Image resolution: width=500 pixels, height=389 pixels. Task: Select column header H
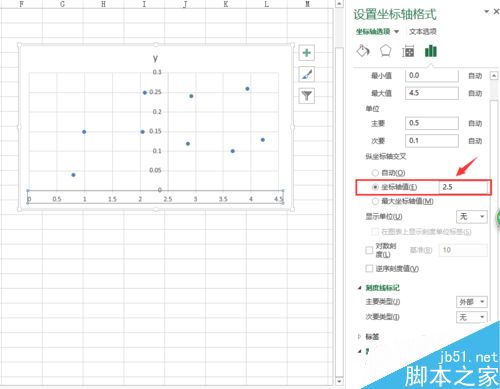tap(103, 4)
